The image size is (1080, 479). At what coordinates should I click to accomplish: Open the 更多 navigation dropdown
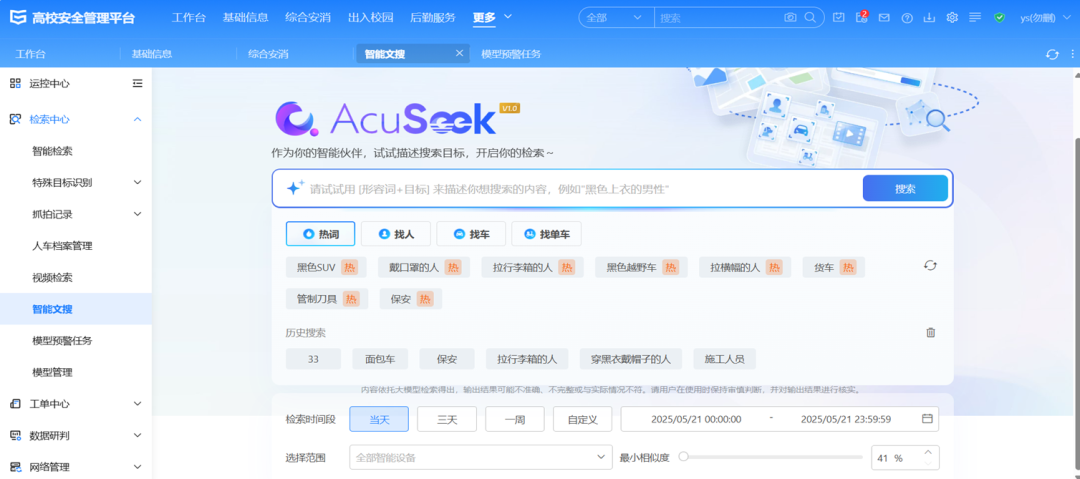pyautogui.click(x=492, y=17)
